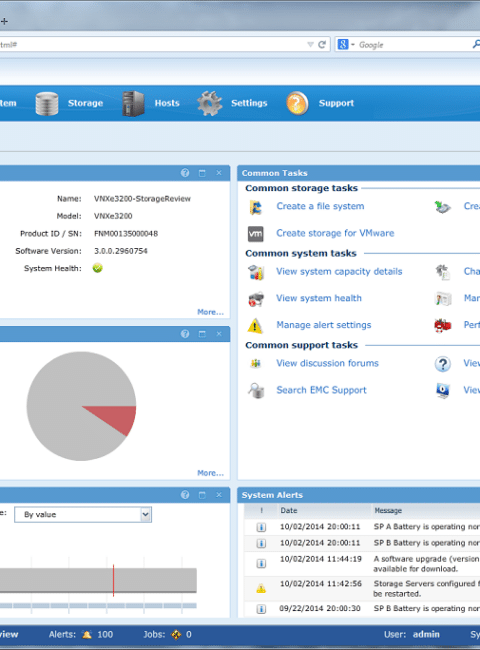The height and width of the screenshot is (650, 480).
Task: Click red icon beside the Perf link
Action: click(x=443, y=325)
